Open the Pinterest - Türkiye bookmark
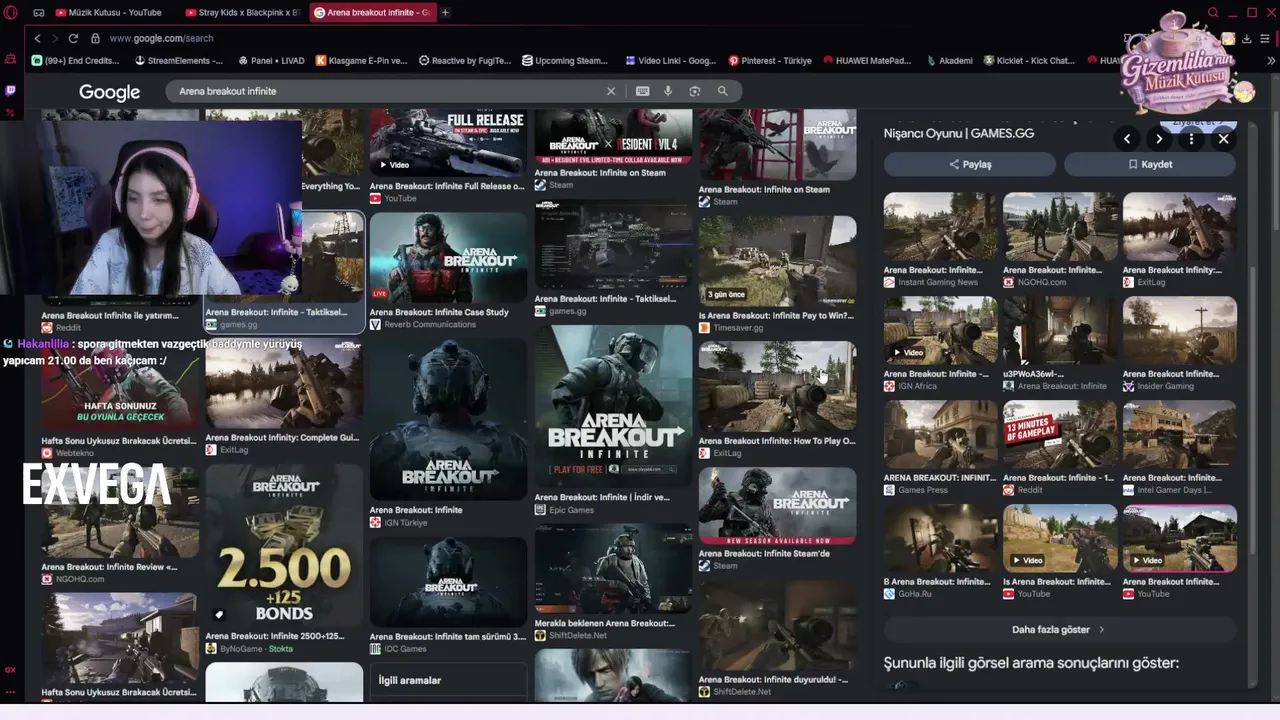The width and height of the screenshot is (1280, 720). click(770, 61)
